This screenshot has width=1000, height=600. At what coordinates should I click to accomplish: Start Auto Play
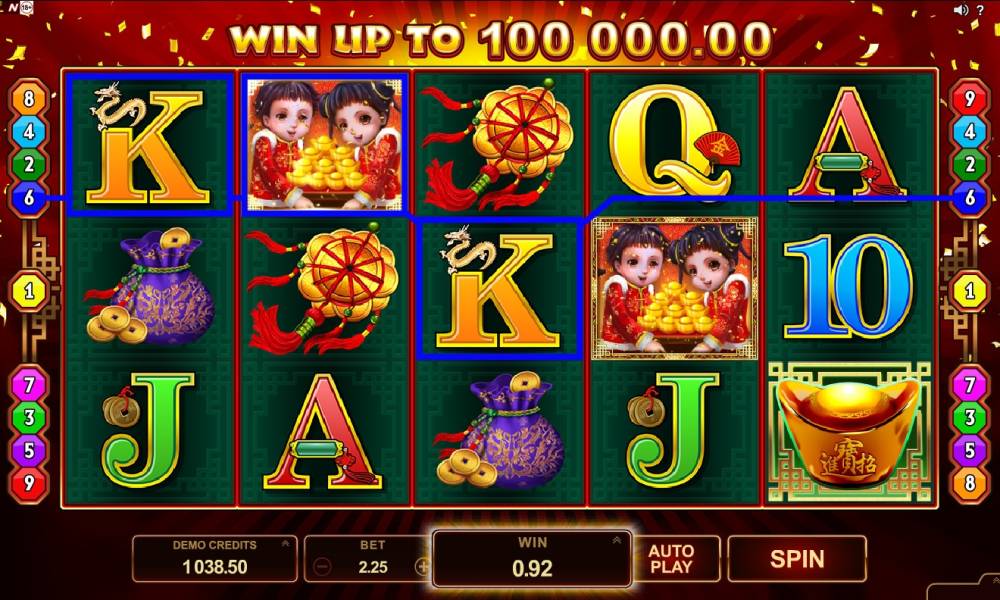(x=671, y=559)
